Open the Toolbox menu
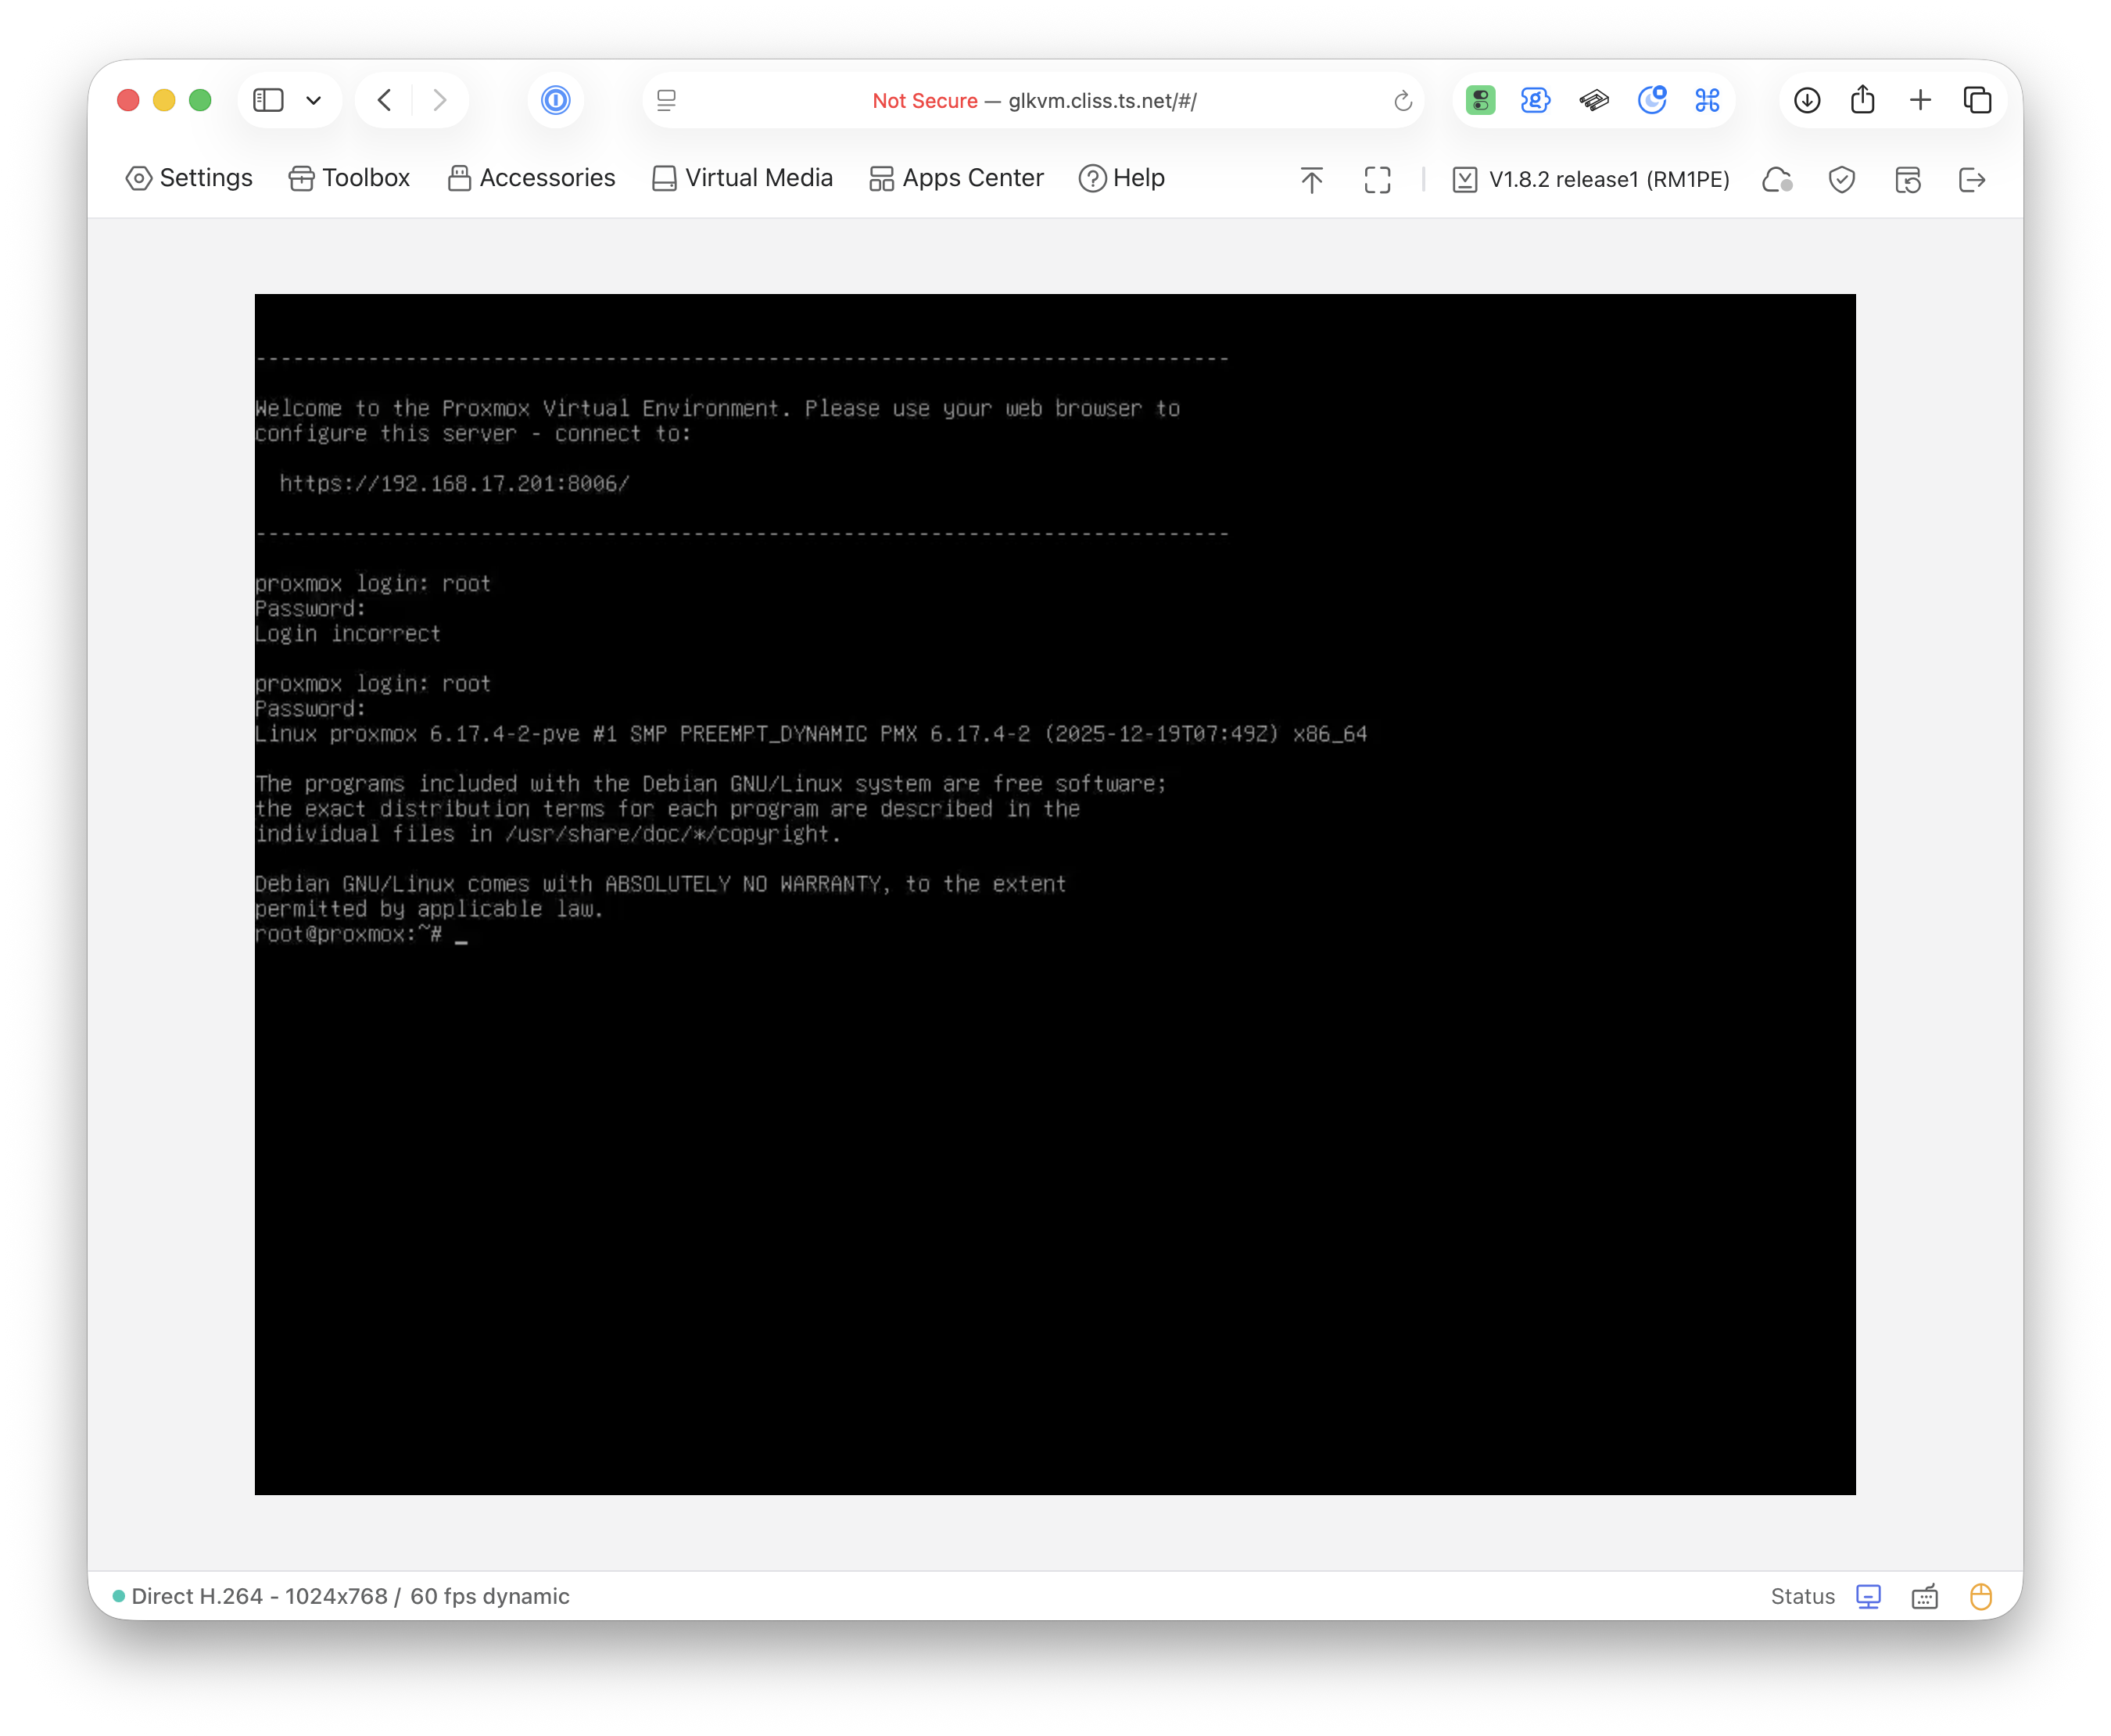This screenshot has height=1736, width=2111. (x=349, y=178)
